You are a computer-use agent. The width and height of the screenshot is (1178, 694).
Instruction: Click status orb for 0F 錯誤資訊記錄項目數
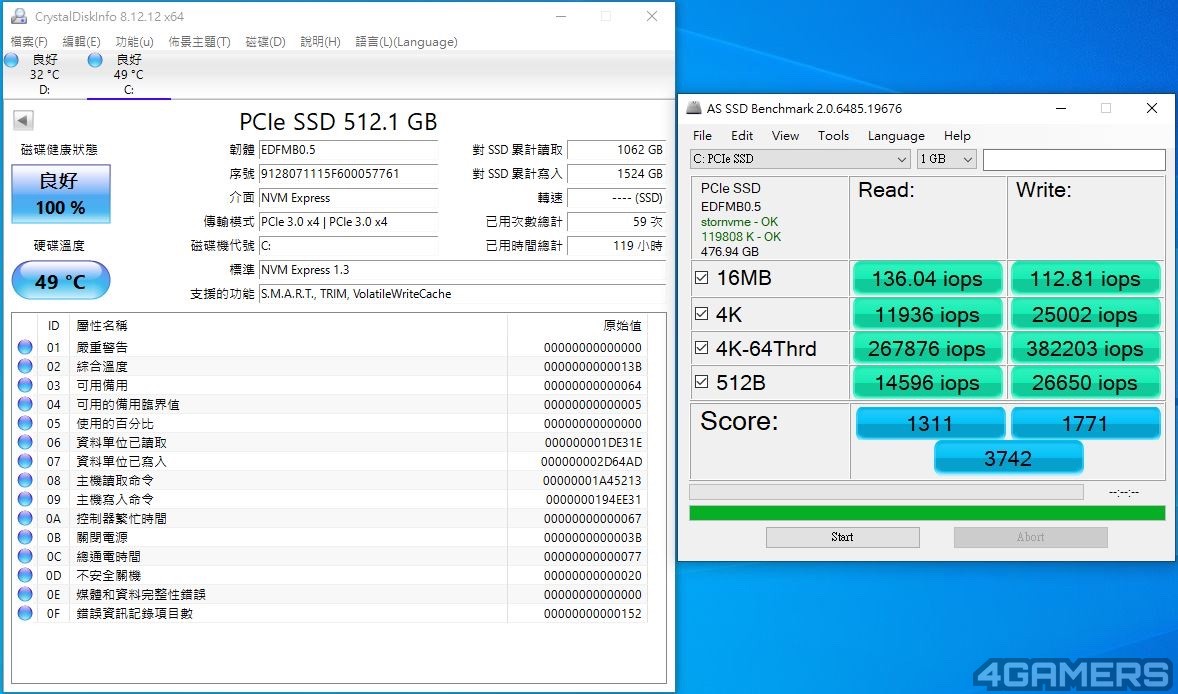coord(25,613)
